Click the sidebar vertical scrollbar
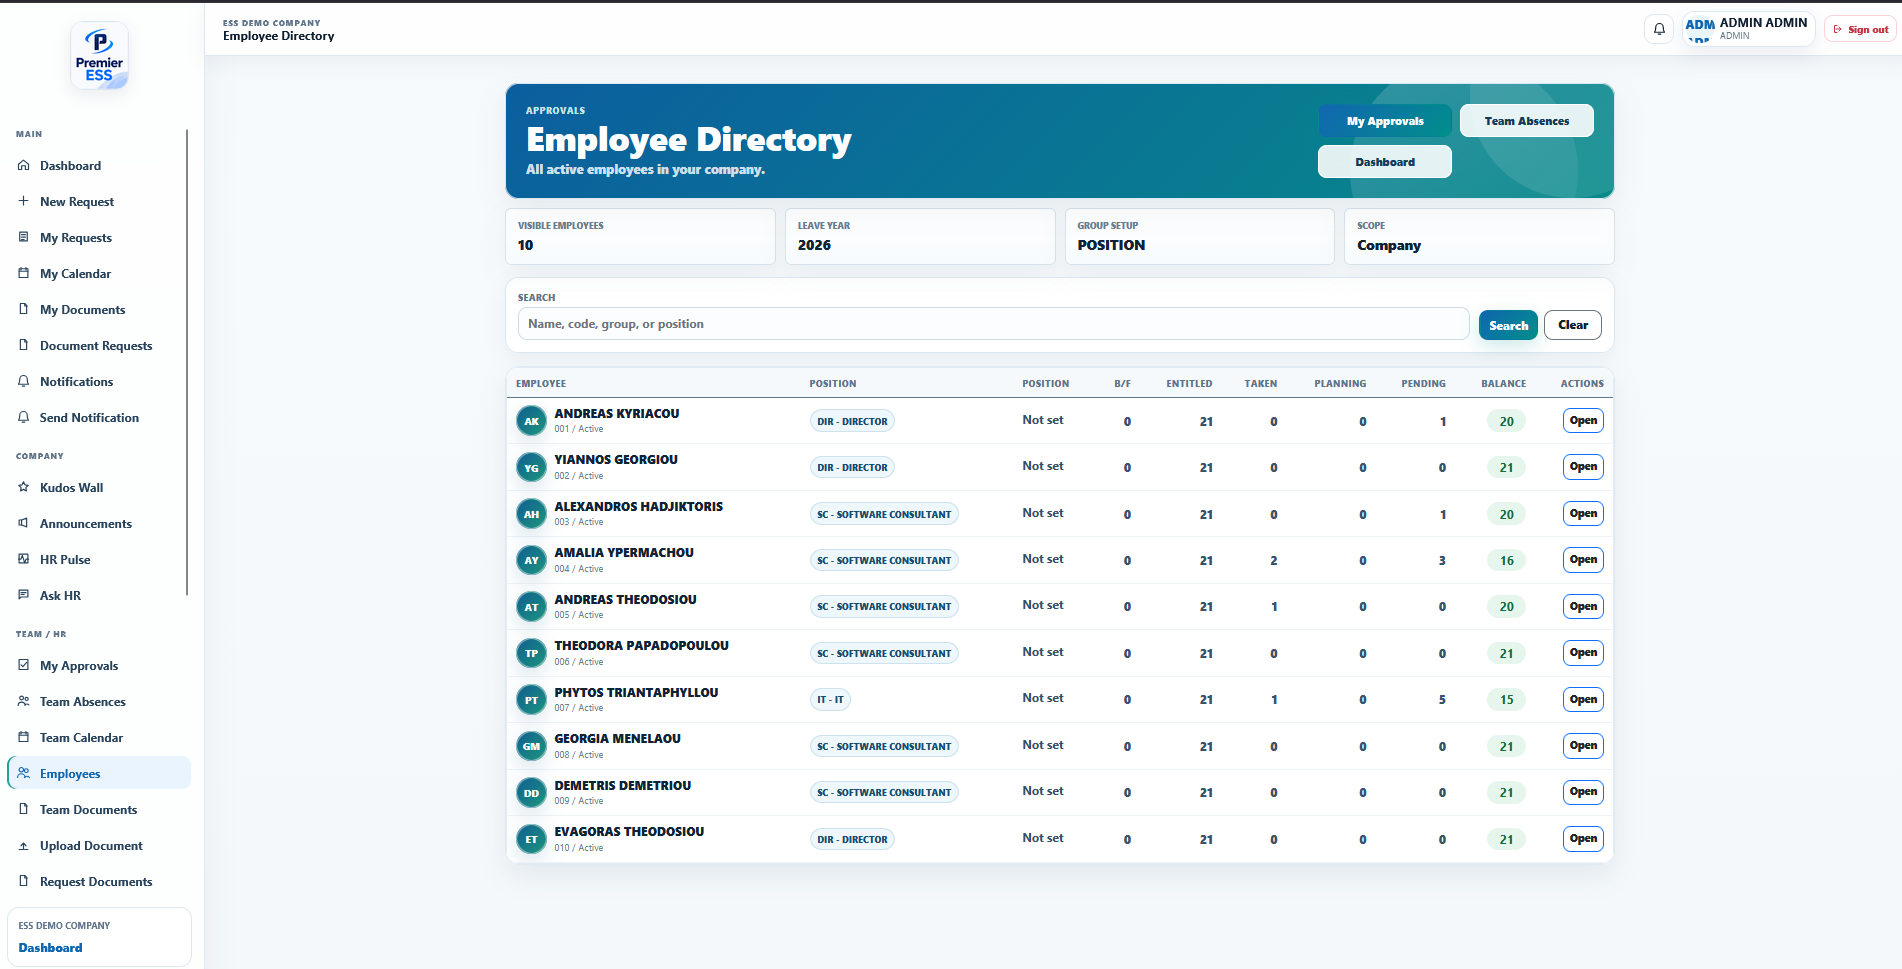Viewport: 1902px width, 969px height. pyautogui.click(x=187, y=362)
